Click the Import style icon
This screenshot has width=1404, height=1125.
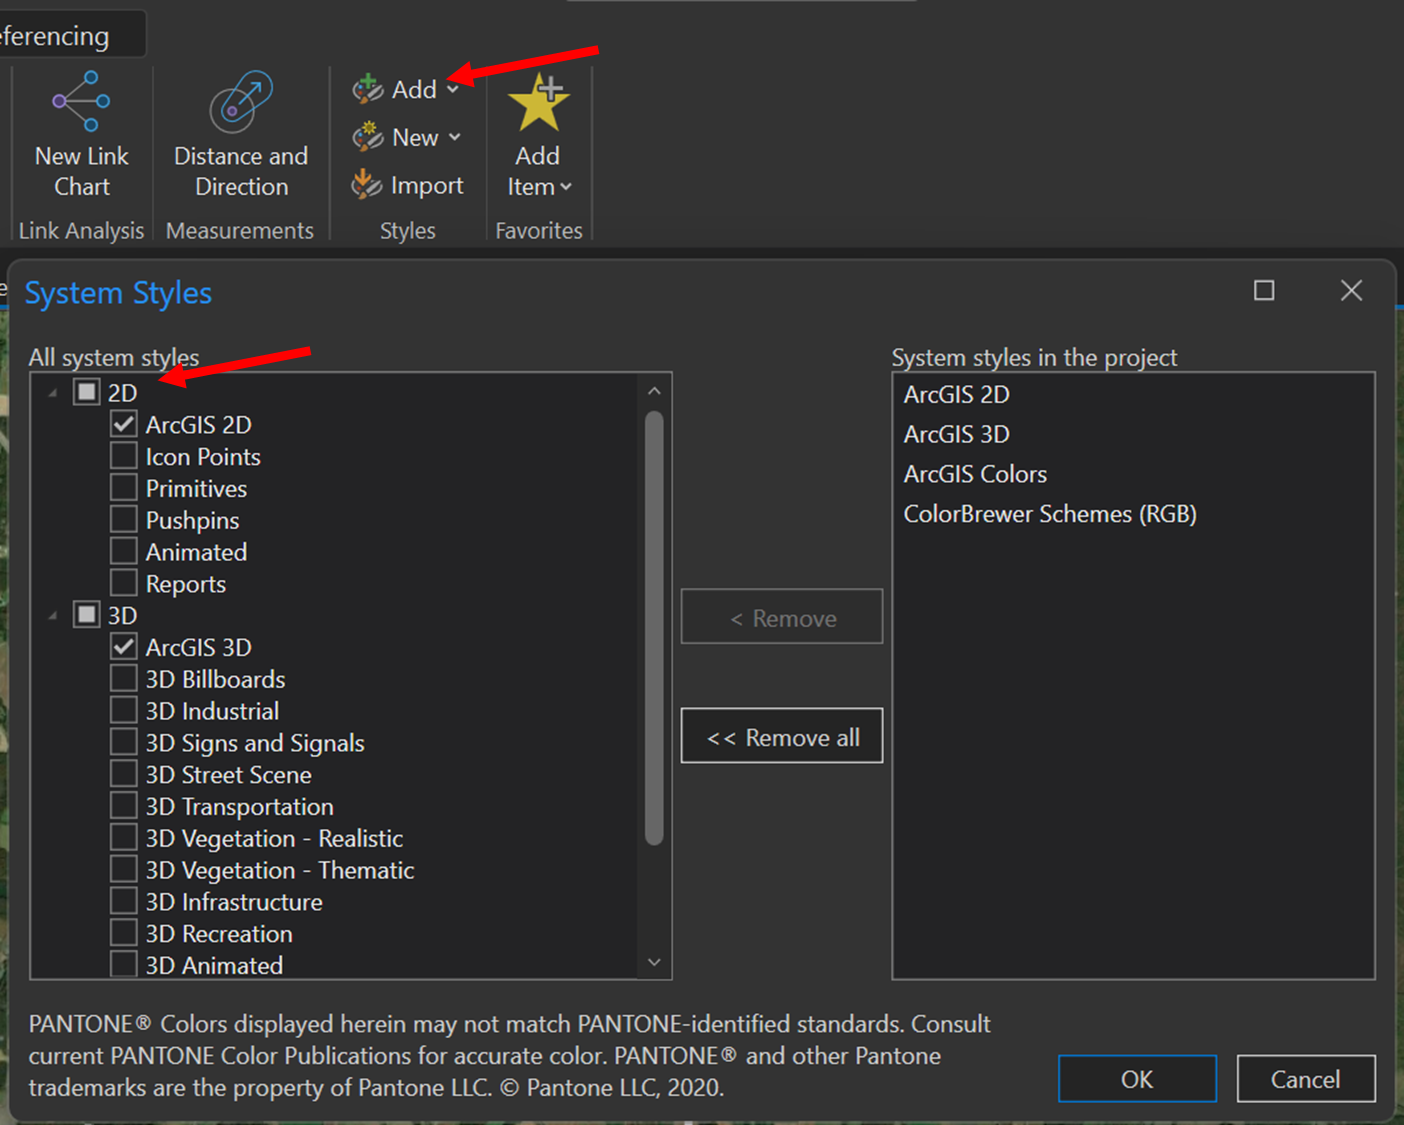point(366,185)
